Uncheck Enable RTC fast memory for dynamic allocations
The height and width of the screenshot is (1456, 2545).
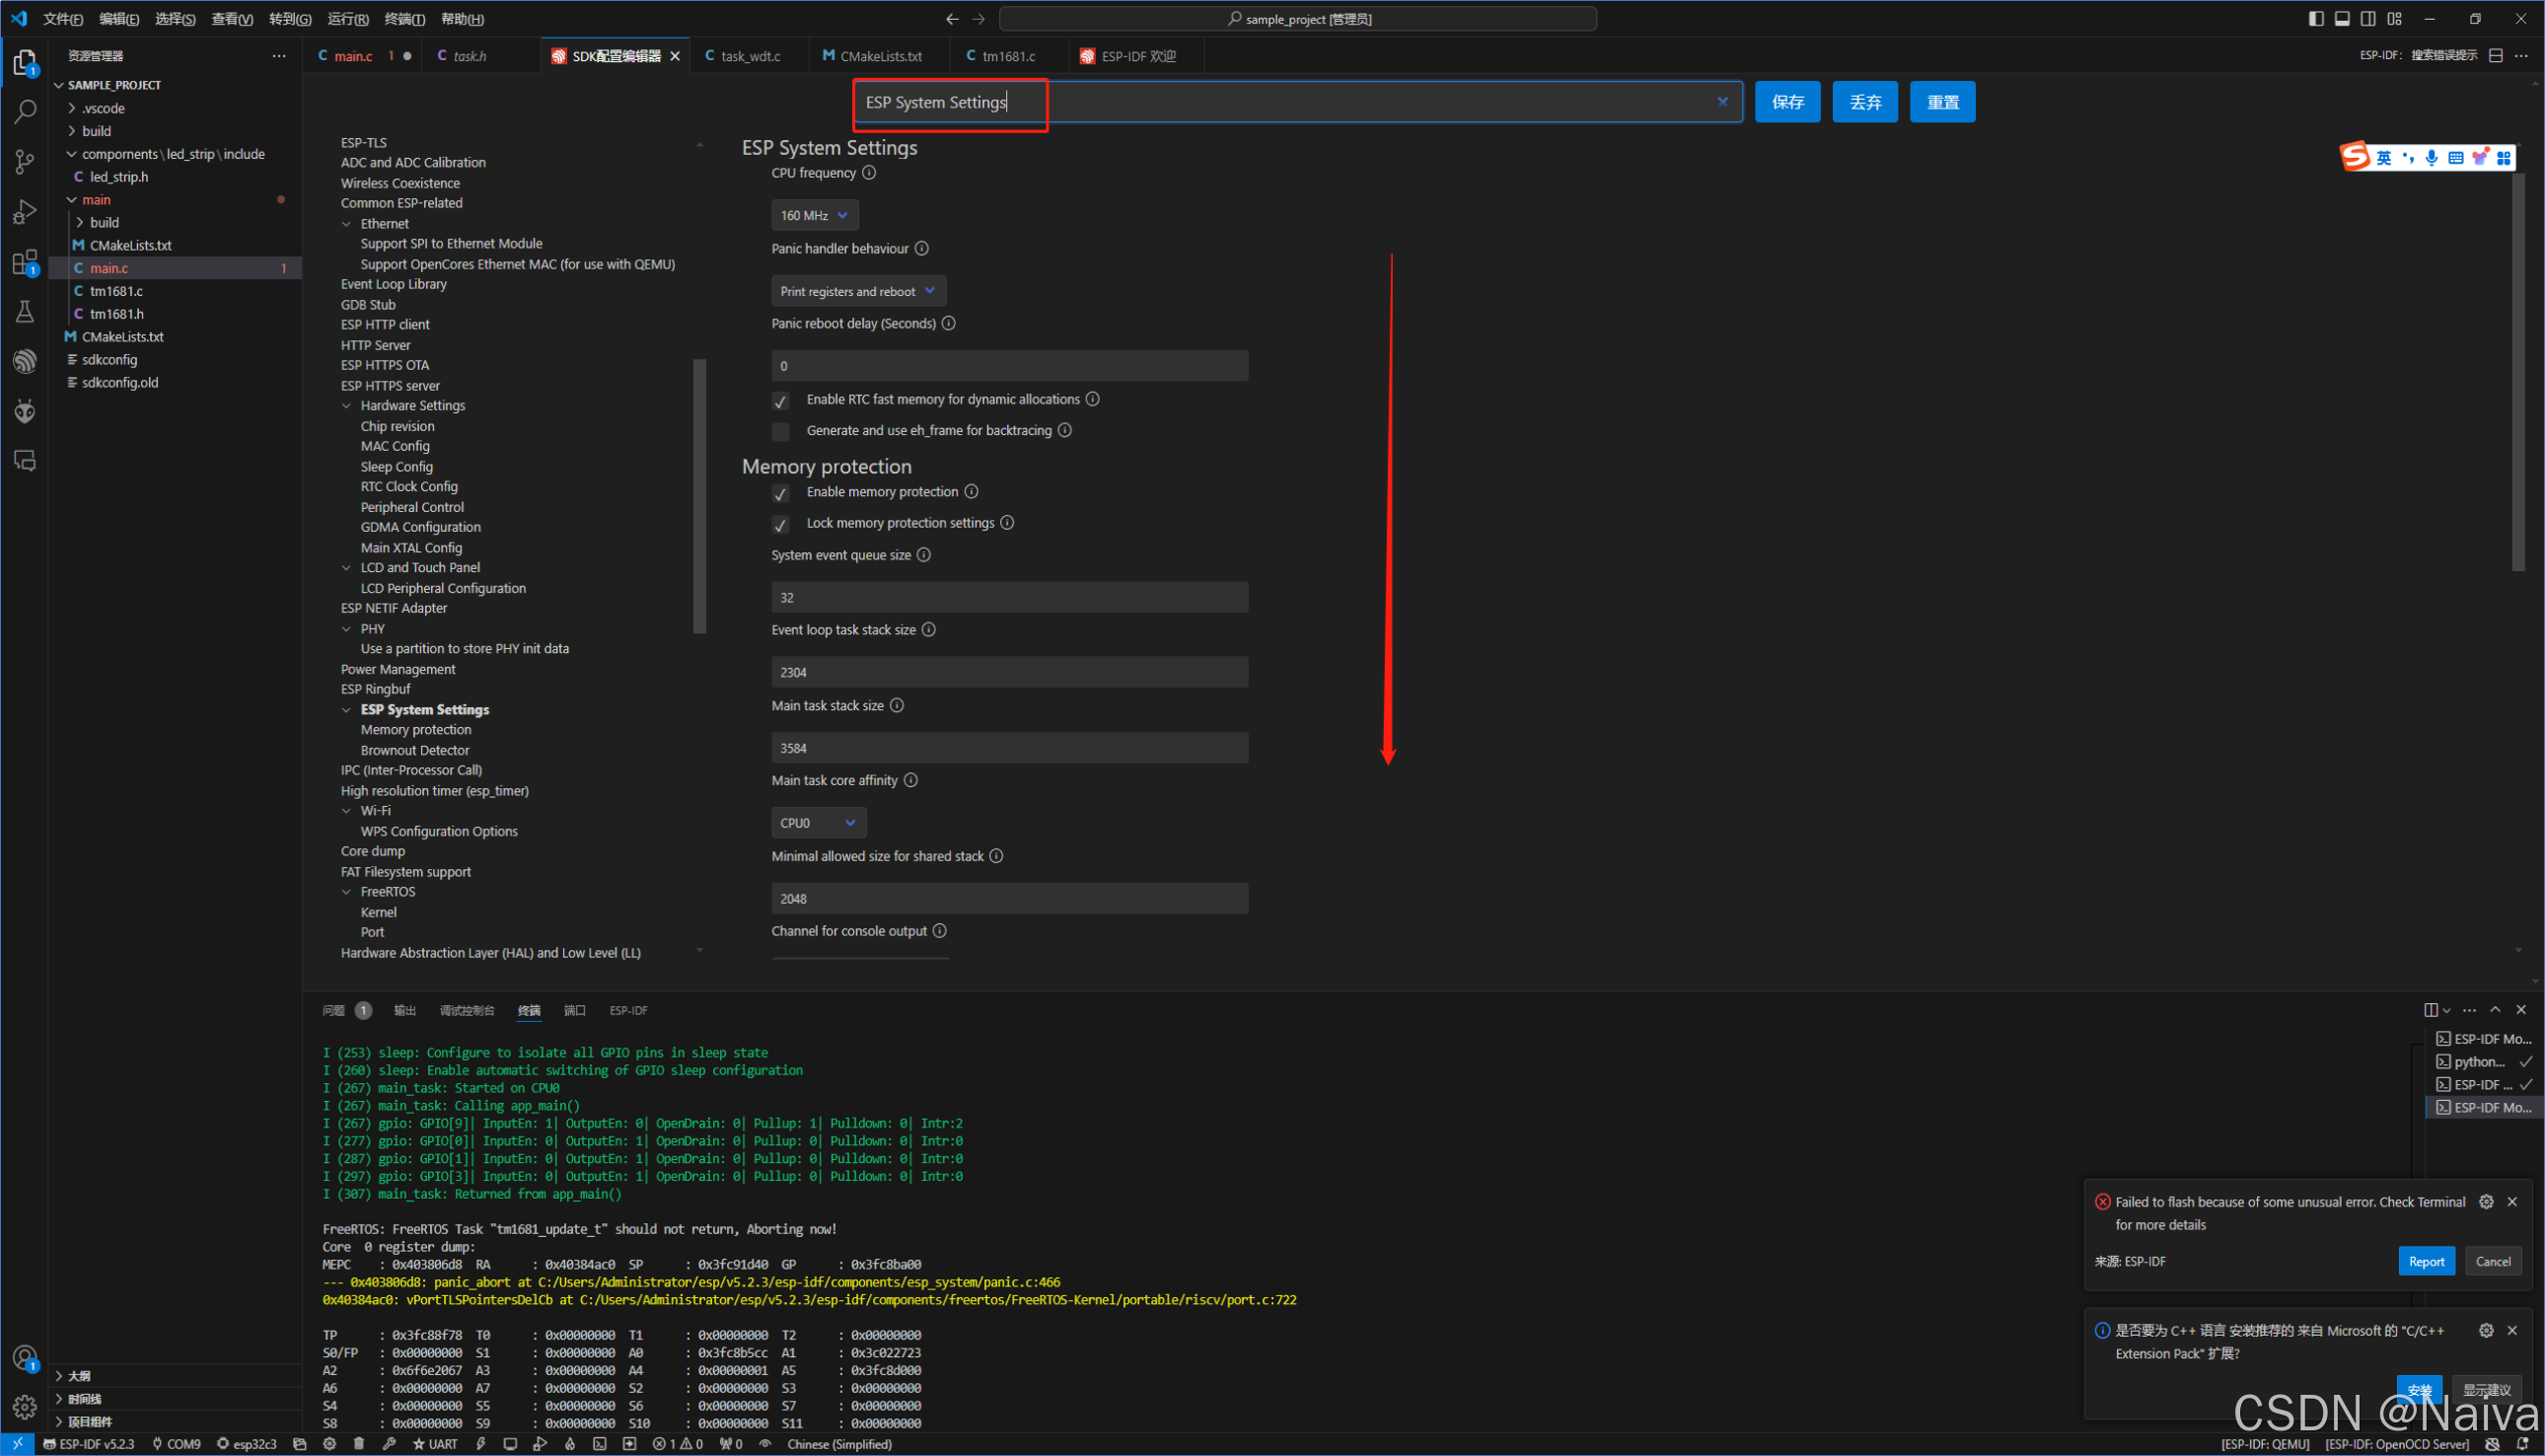(x=781, y=400)
